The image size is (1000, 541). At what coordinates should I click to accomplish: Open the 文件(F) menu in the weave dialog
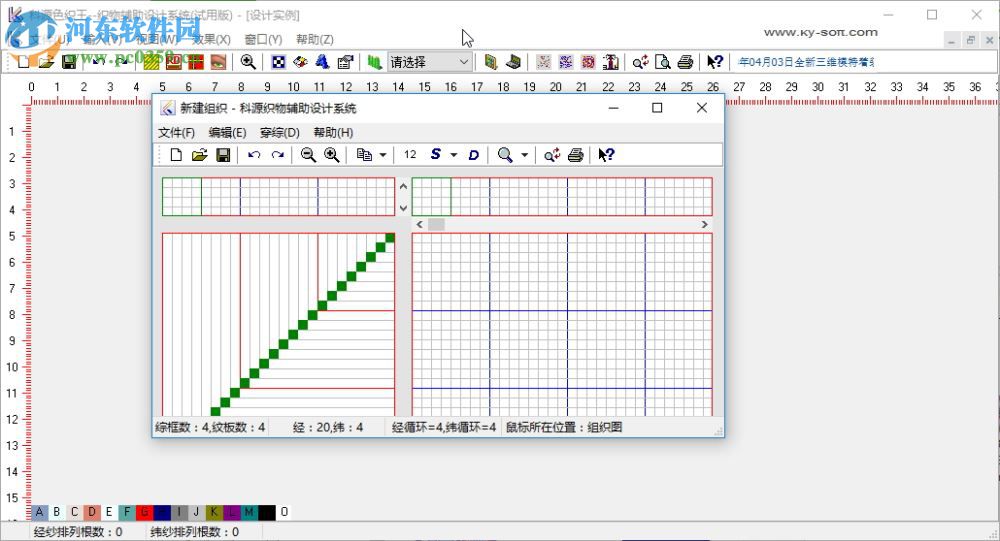pyautogui.click(x=176, y=132)
